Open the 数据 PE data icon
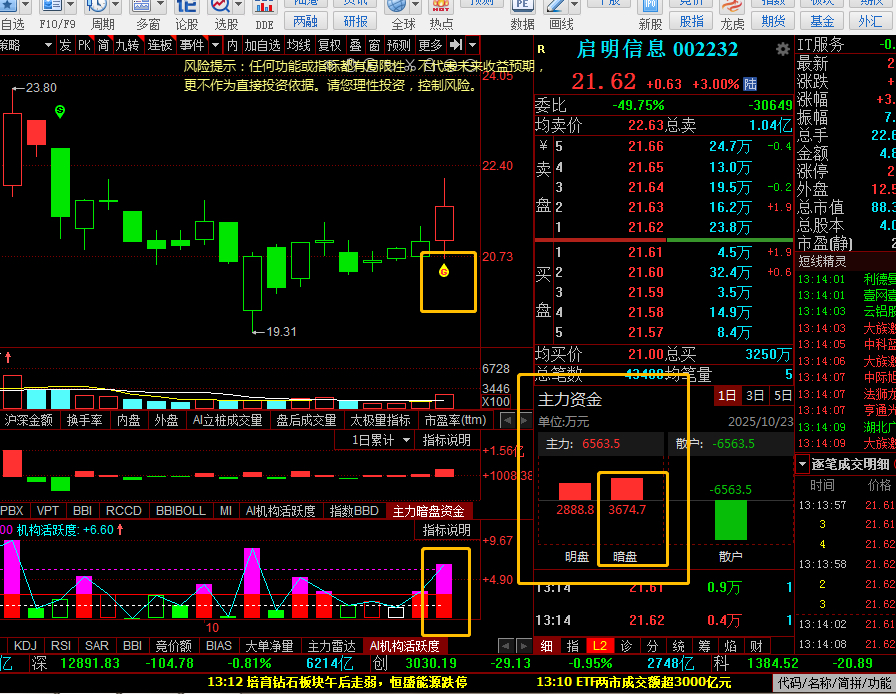 pyautogui.click(x=522, y=6)
